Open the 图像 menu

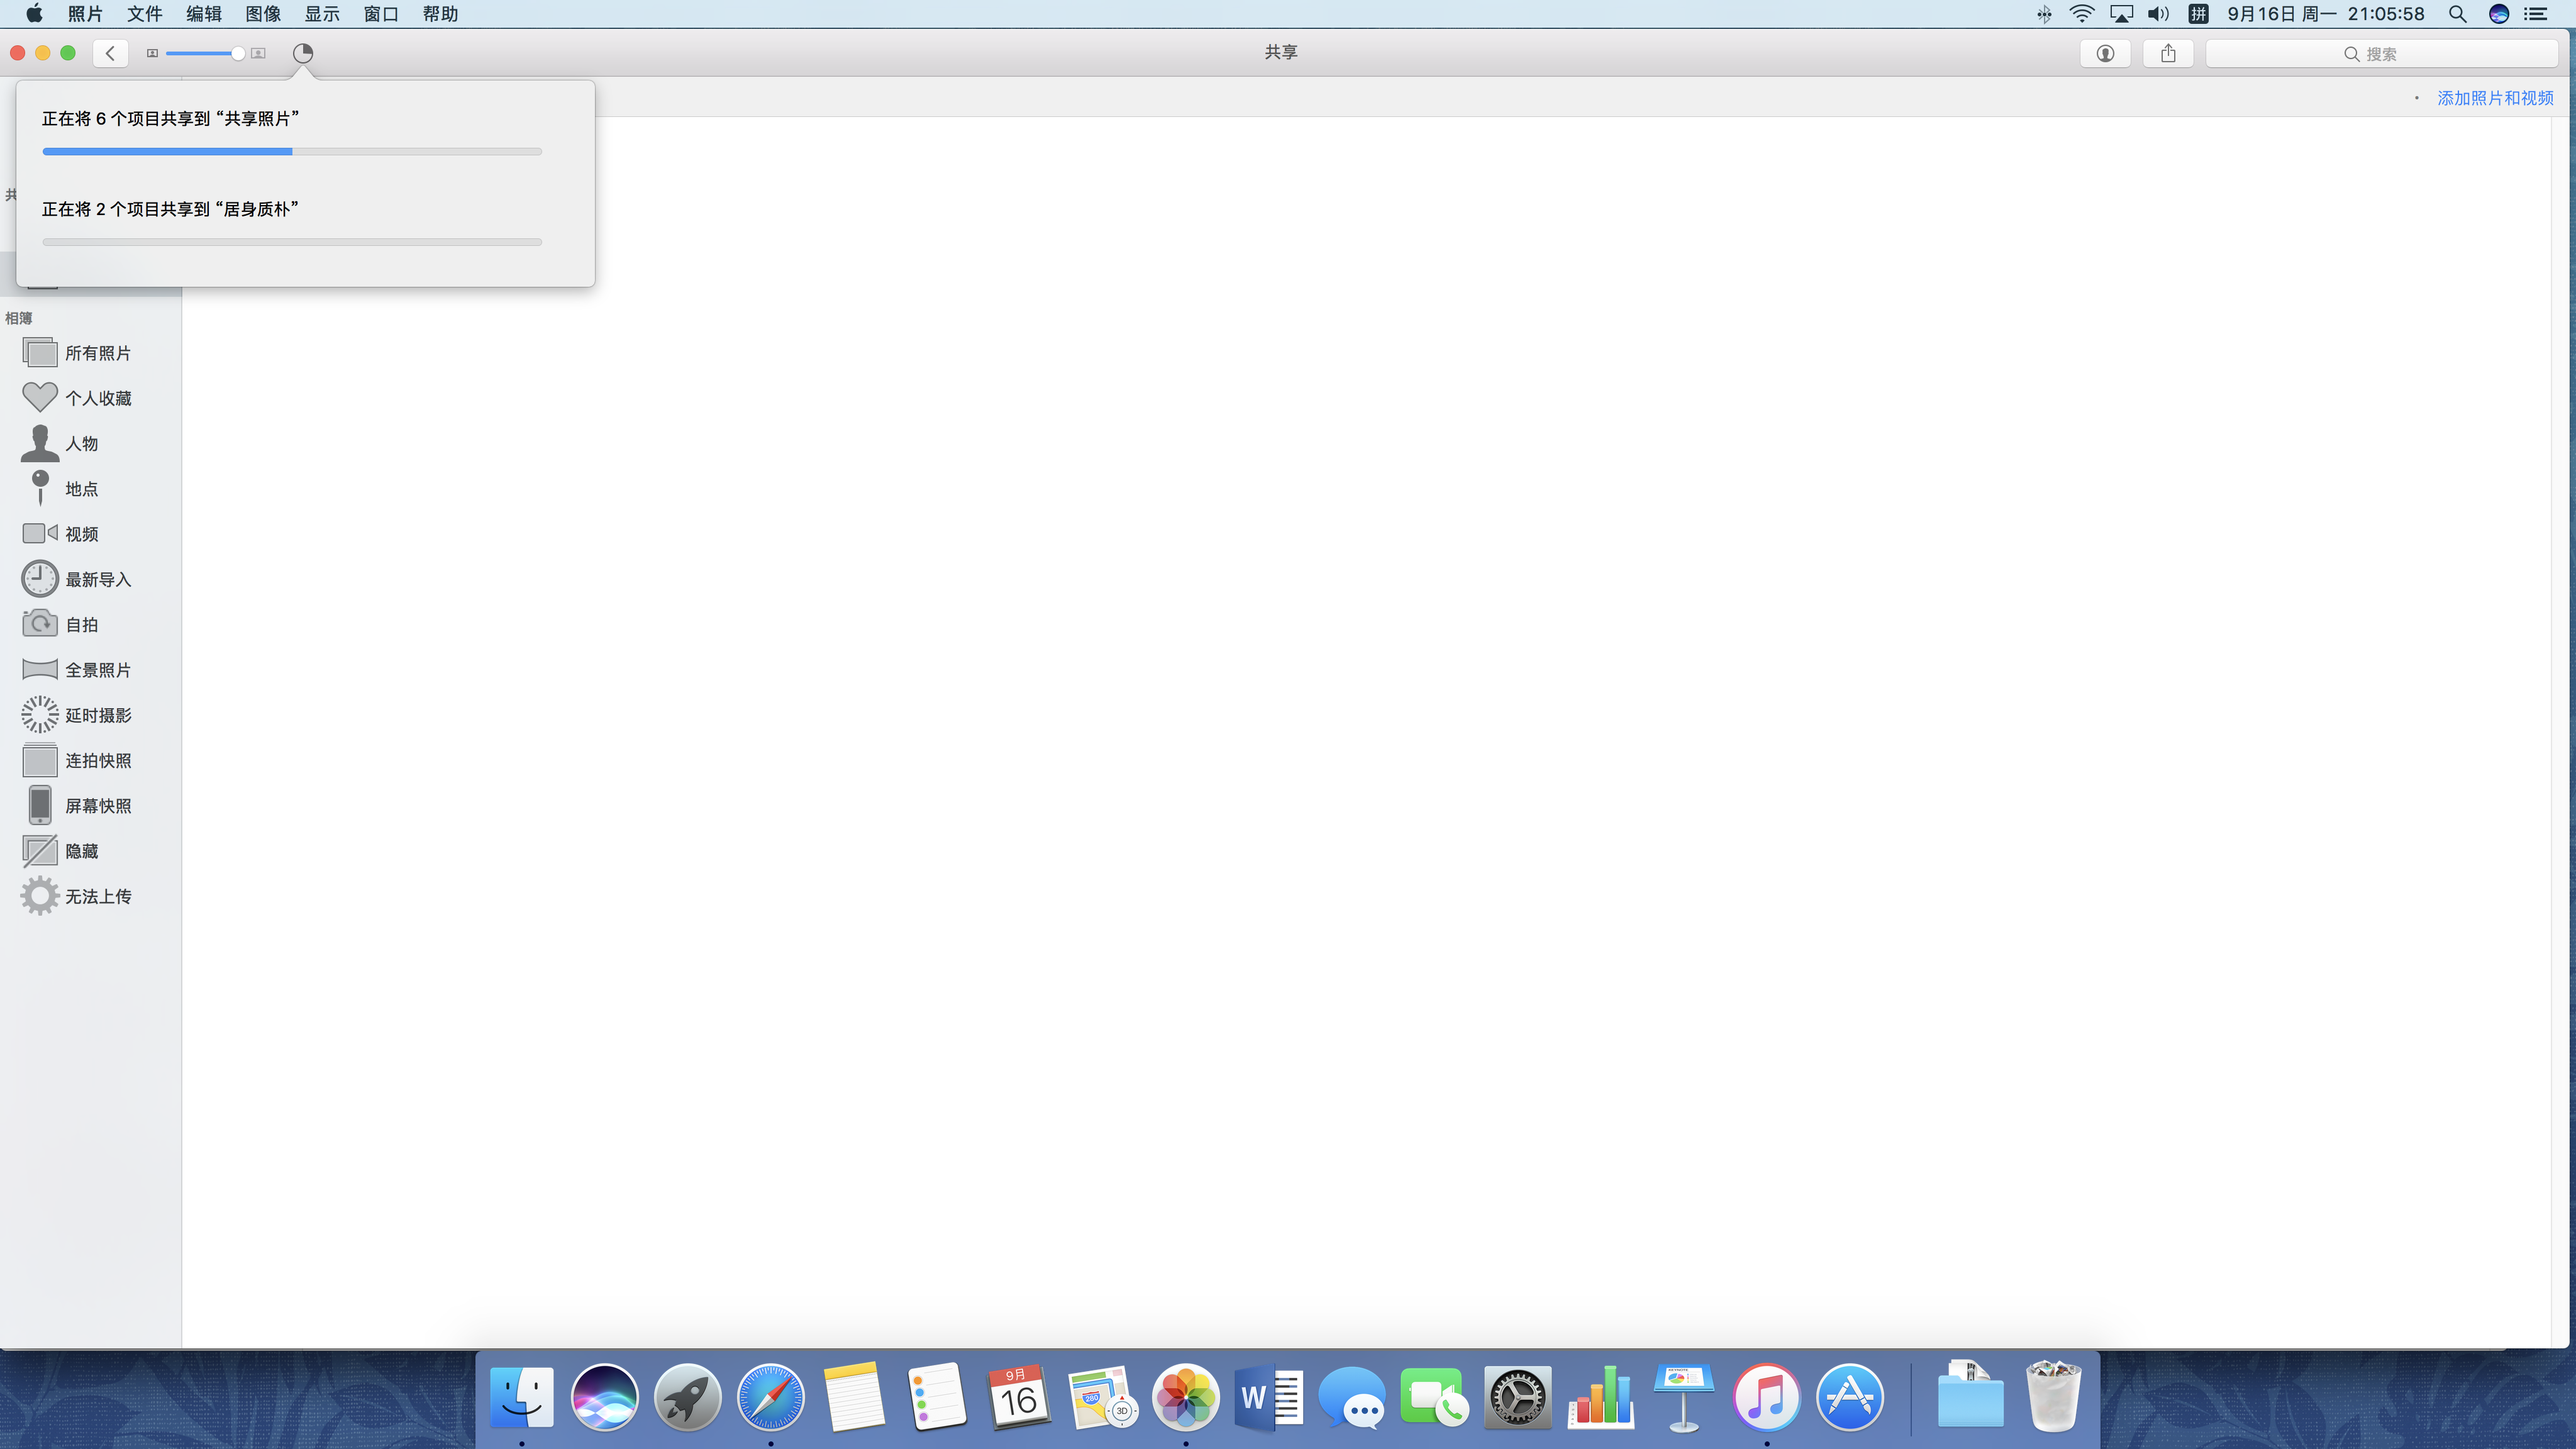[263, 14]
